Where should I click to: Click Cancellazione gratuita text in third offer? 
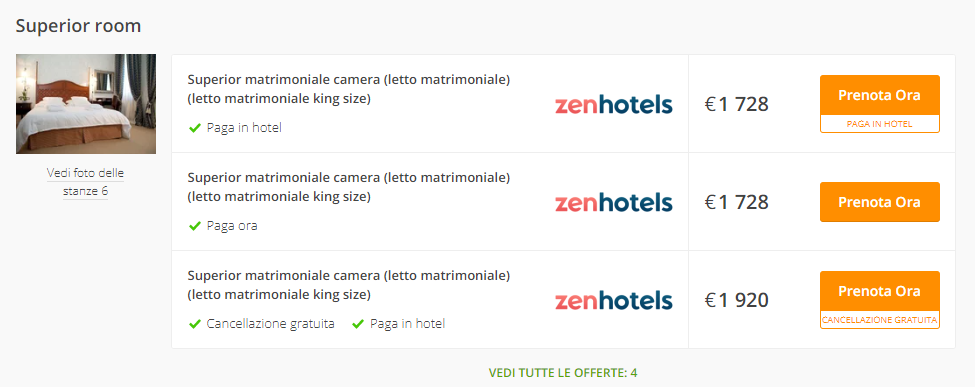point(270,324)
